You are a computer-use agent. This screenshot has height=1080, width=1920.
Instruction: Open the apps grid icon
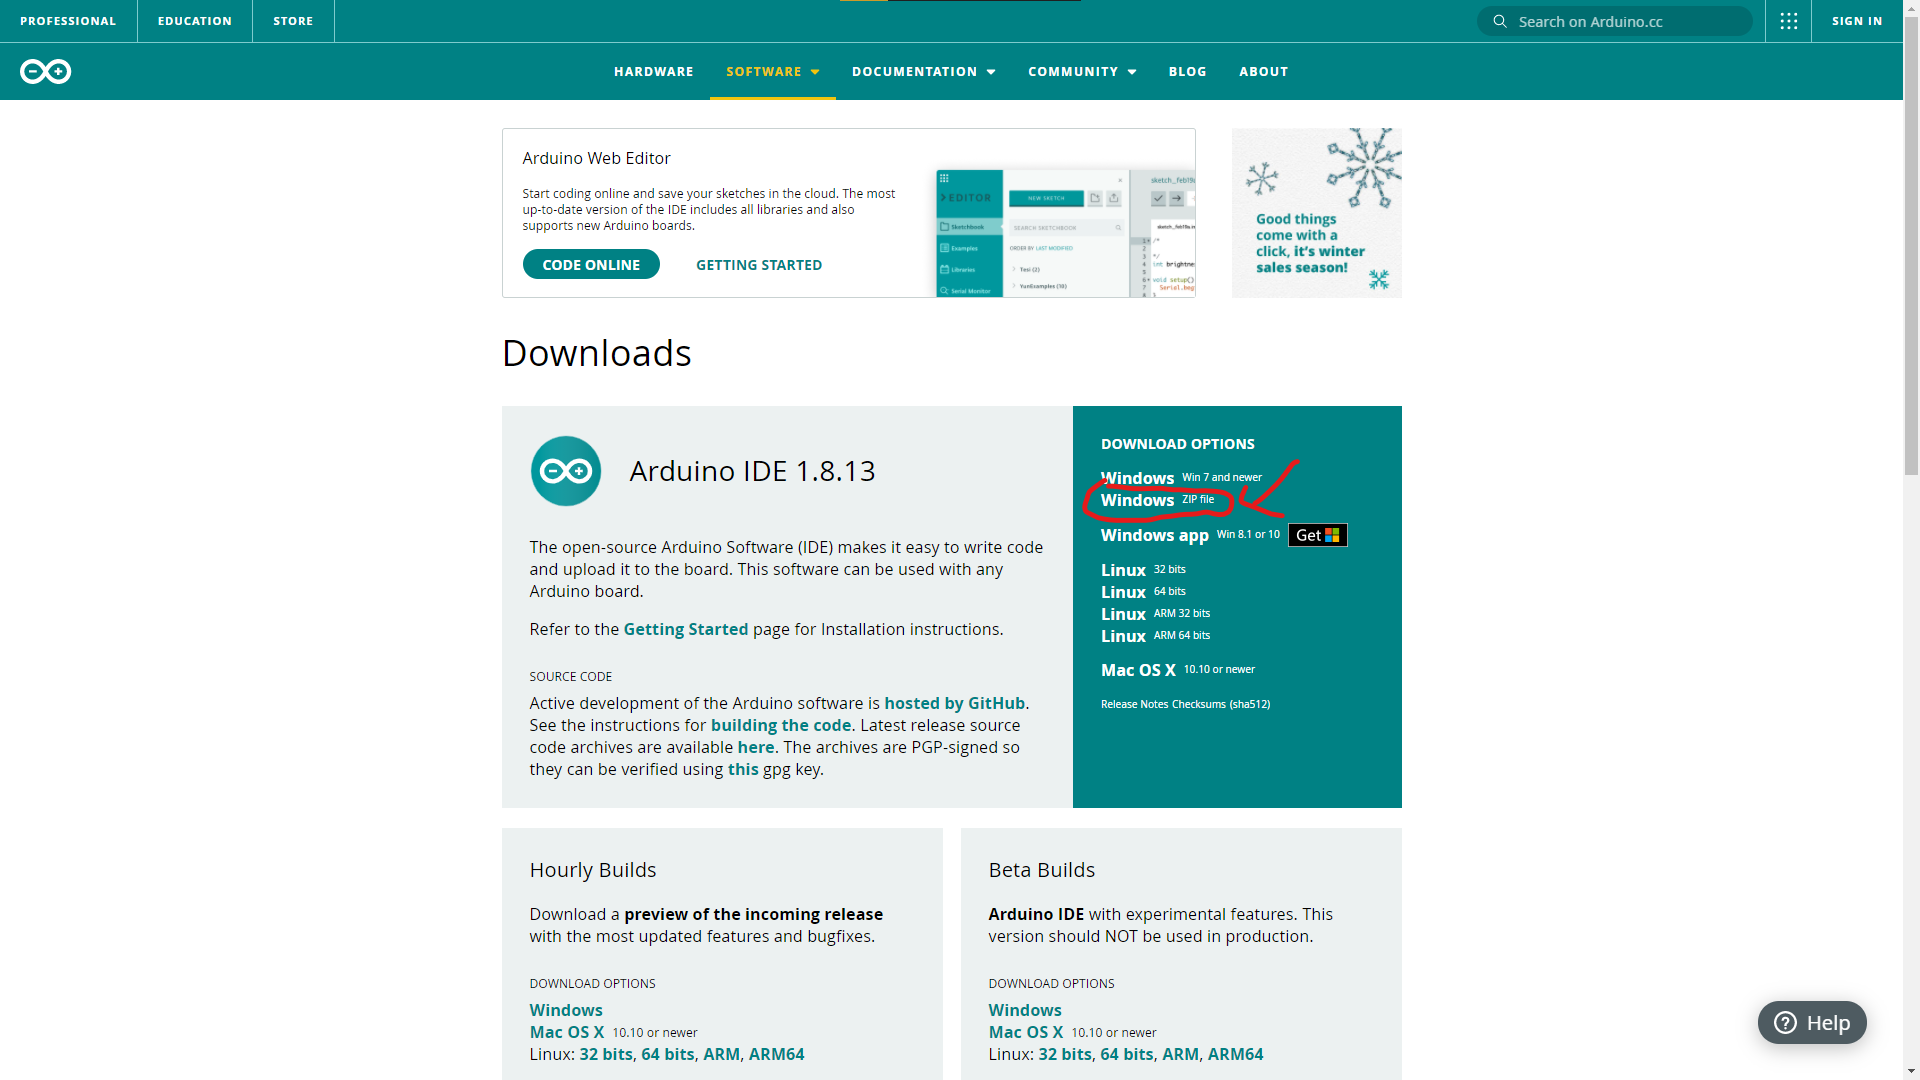point(1789,21)
